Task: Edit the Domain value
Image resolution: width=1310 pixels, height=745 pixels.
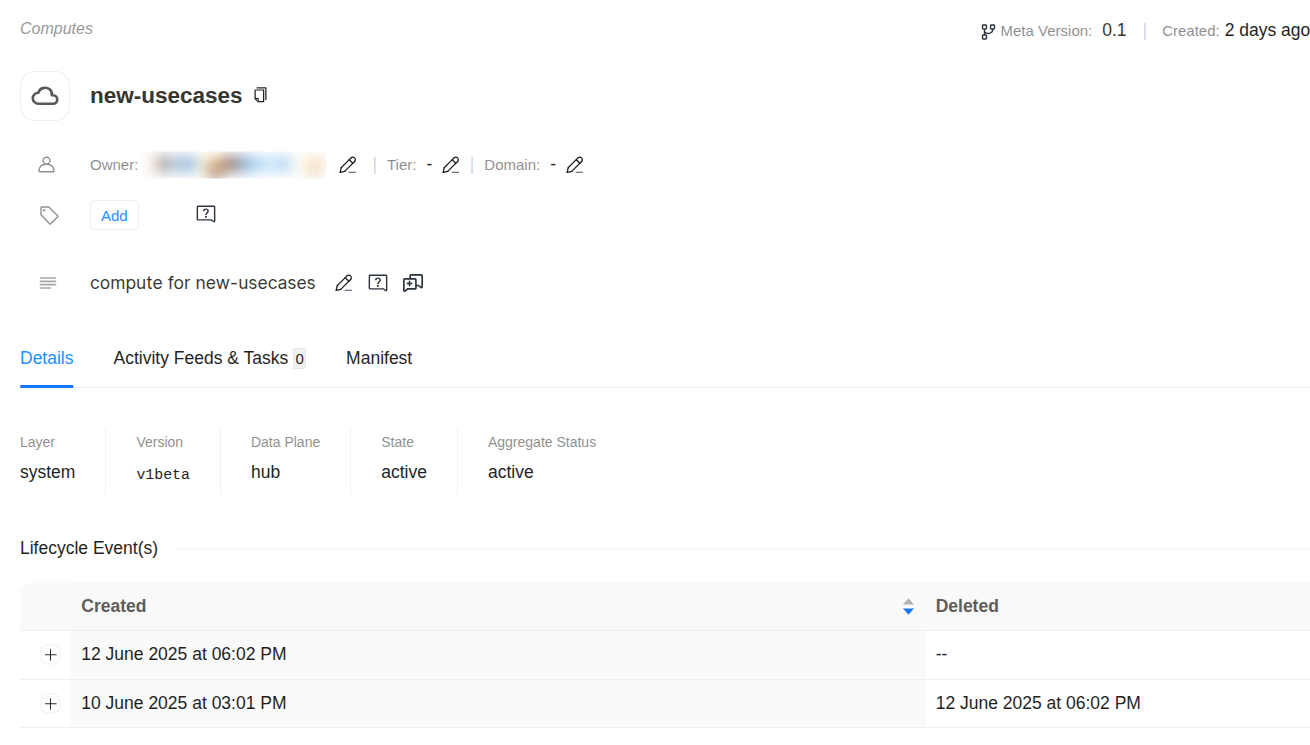Action: tap(574, 165)
